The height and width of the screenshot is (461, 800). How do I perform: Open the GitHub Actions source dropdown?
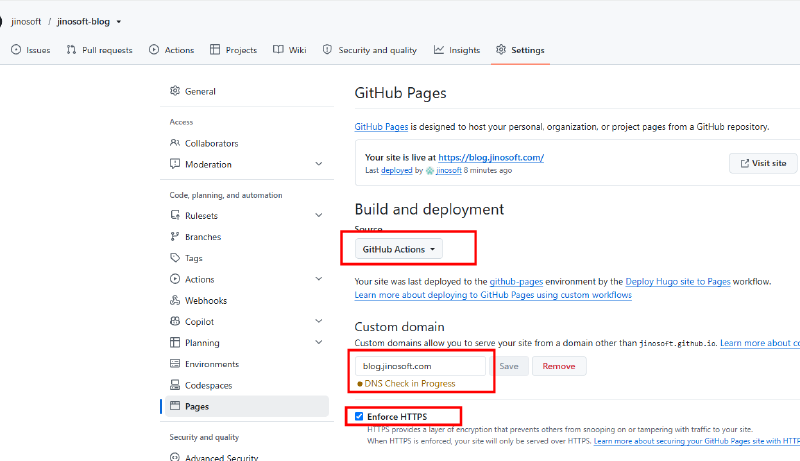pyautogui.click(x=398, y=249)
